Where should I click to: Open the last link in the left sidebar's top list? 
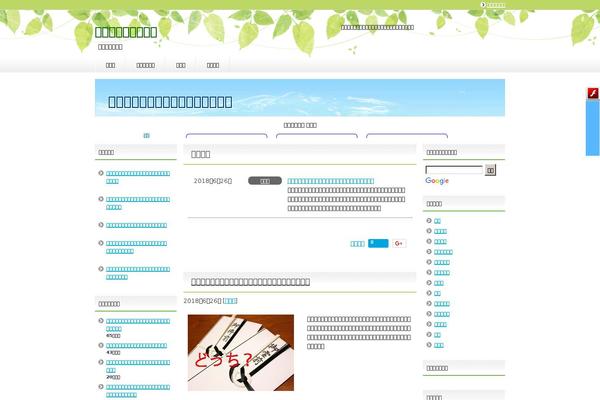pyautogui.click(x=138, y=273)
